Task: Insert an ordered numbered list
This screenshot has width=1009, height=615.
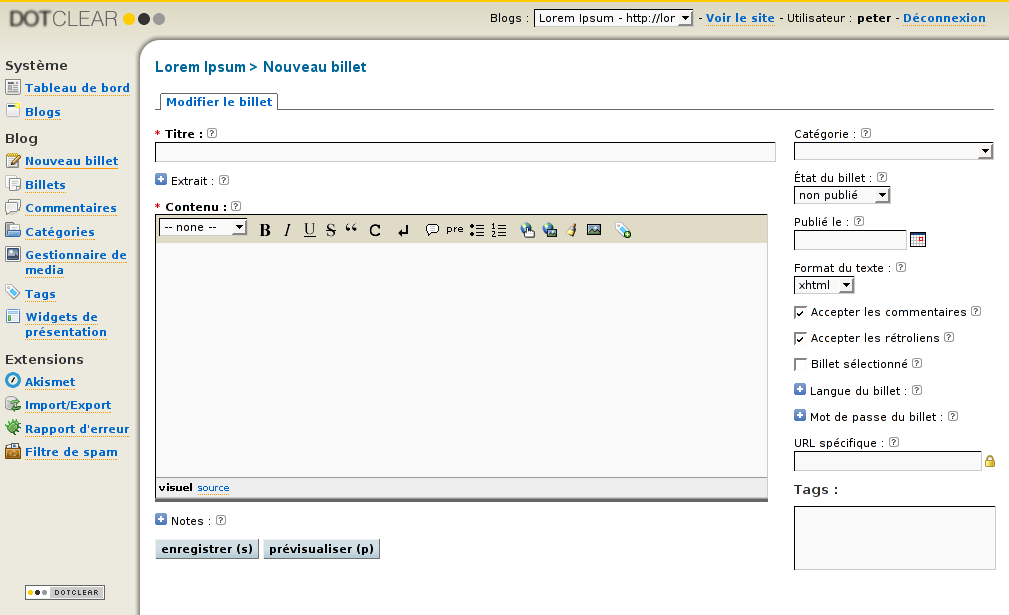Action: pos(499,230)
